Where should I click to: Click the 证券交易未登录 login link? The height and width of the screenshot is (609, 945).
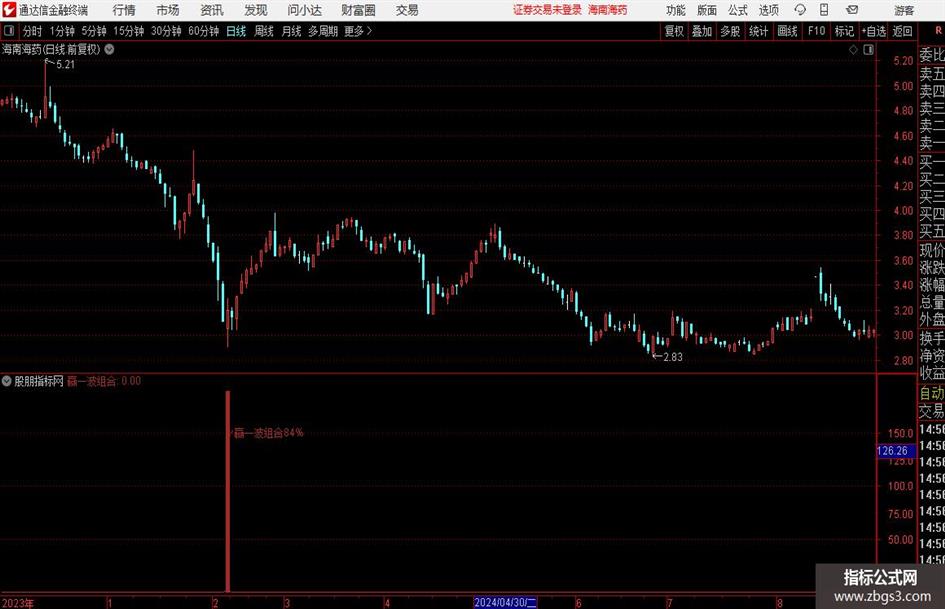(547, 10)
